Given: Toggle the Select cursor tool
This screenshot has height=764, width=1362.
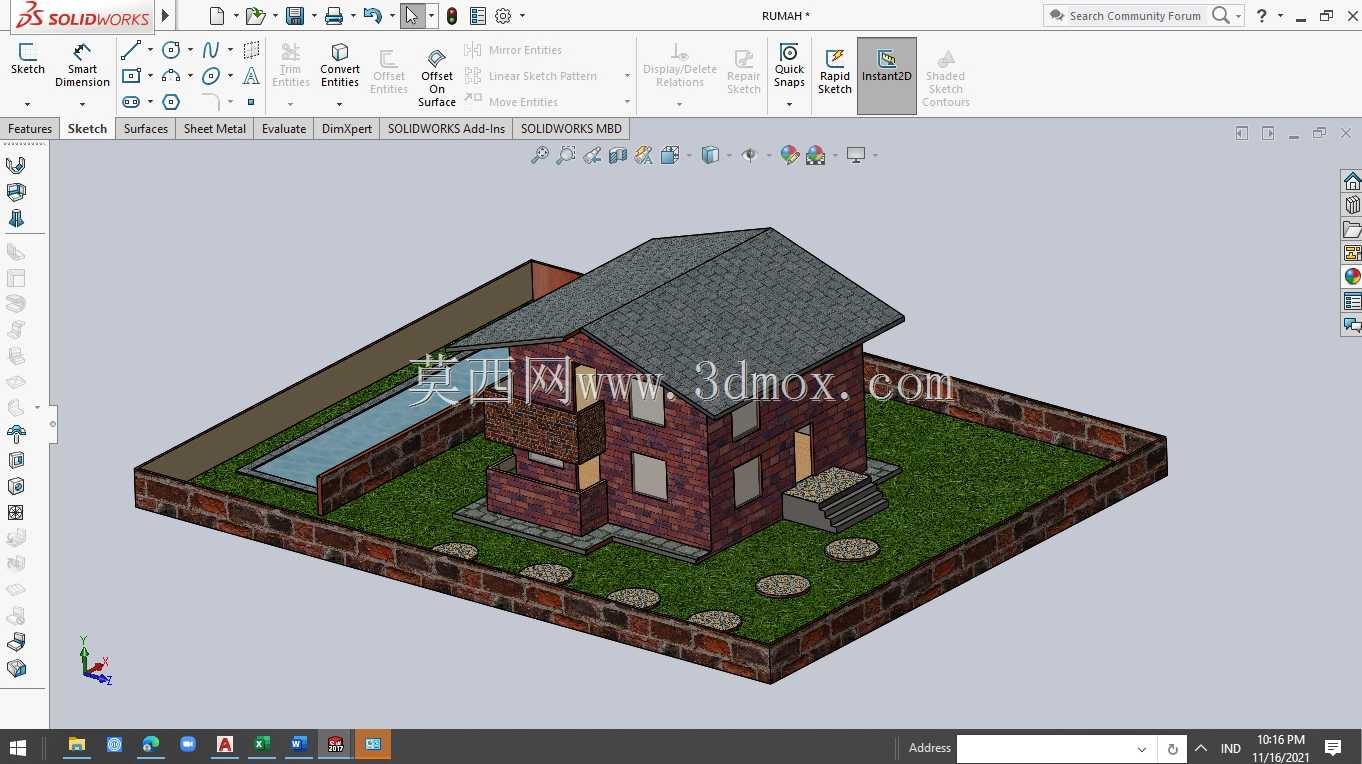Looking at the screenshot, I should coord(412,16).
